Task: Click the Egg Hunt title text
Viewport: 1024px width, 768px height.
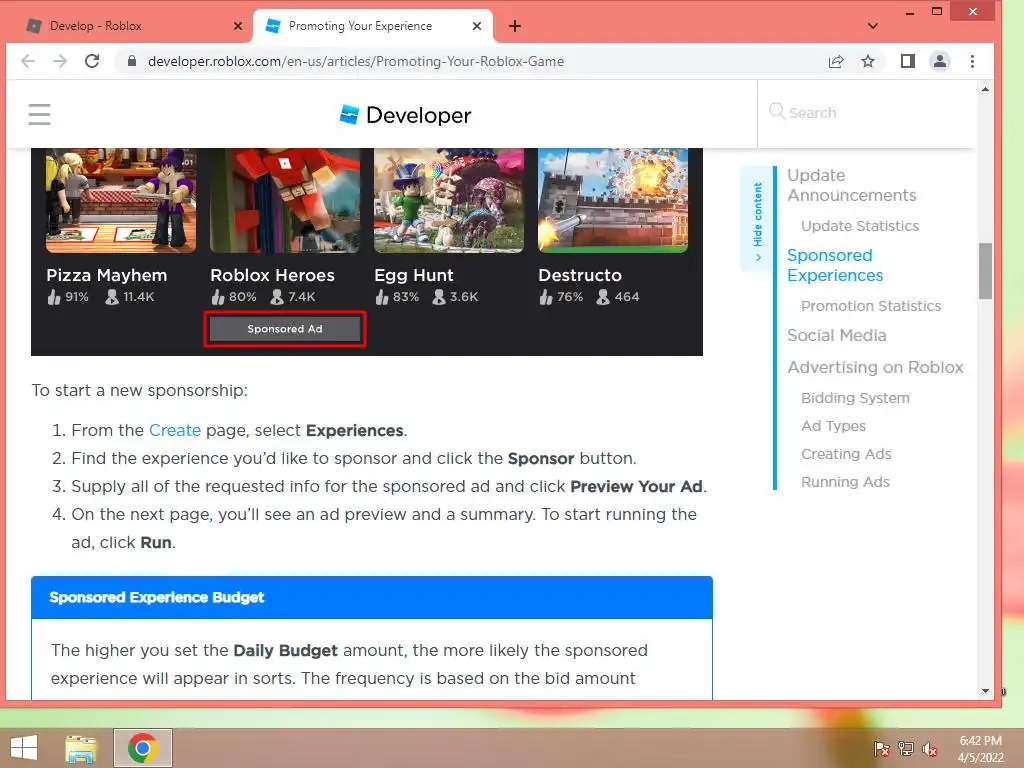Action: [413, 276]
